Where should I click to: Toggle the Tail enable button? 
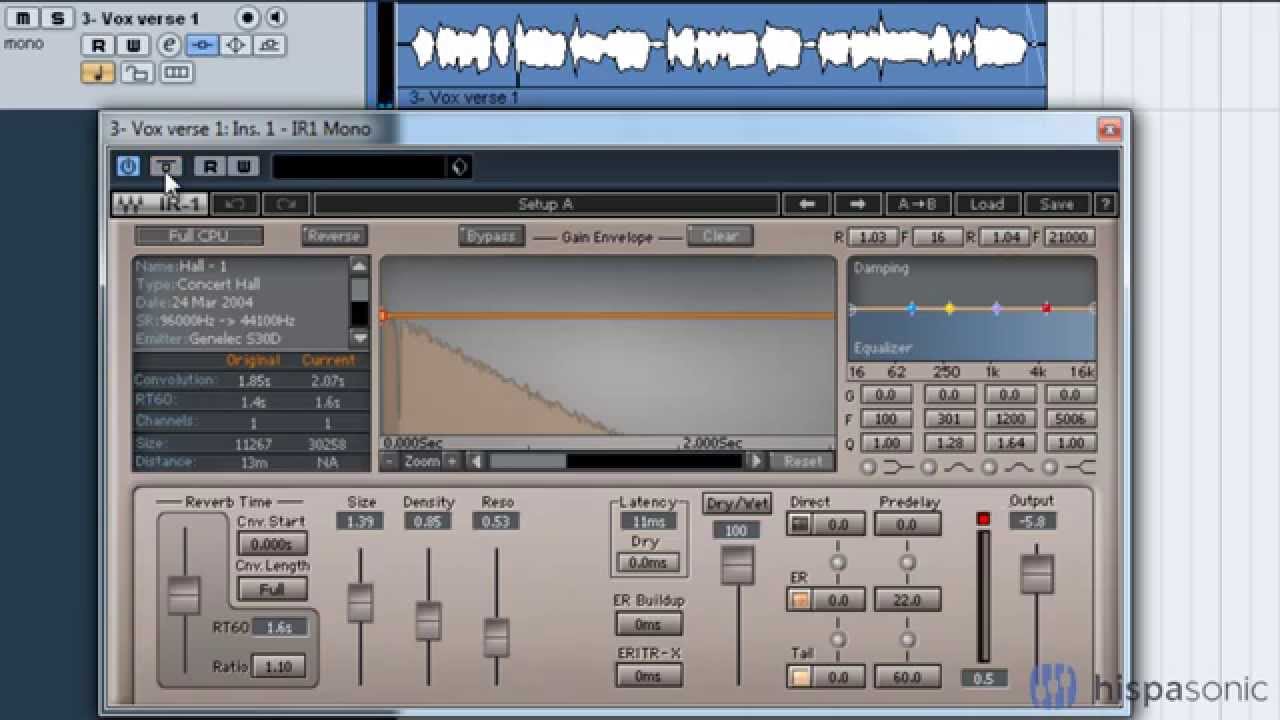tap(799, 677)
